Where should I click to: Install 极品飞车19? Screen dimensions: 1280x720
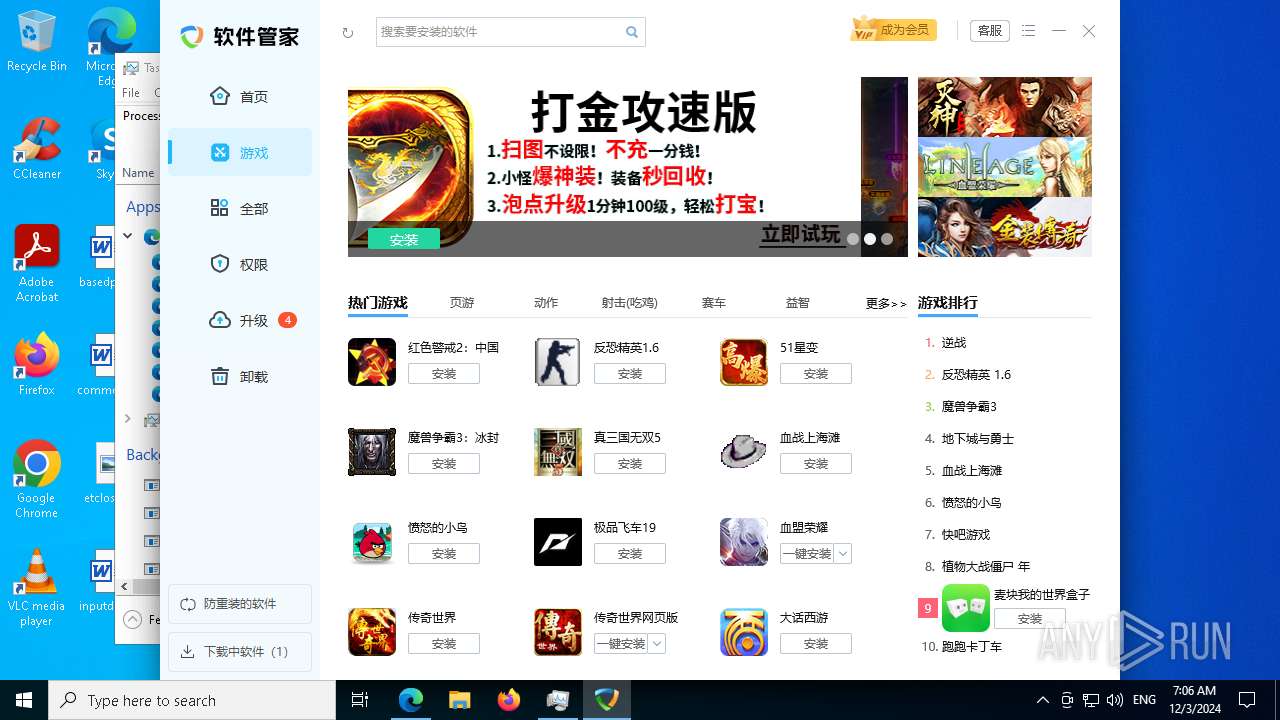630,553
